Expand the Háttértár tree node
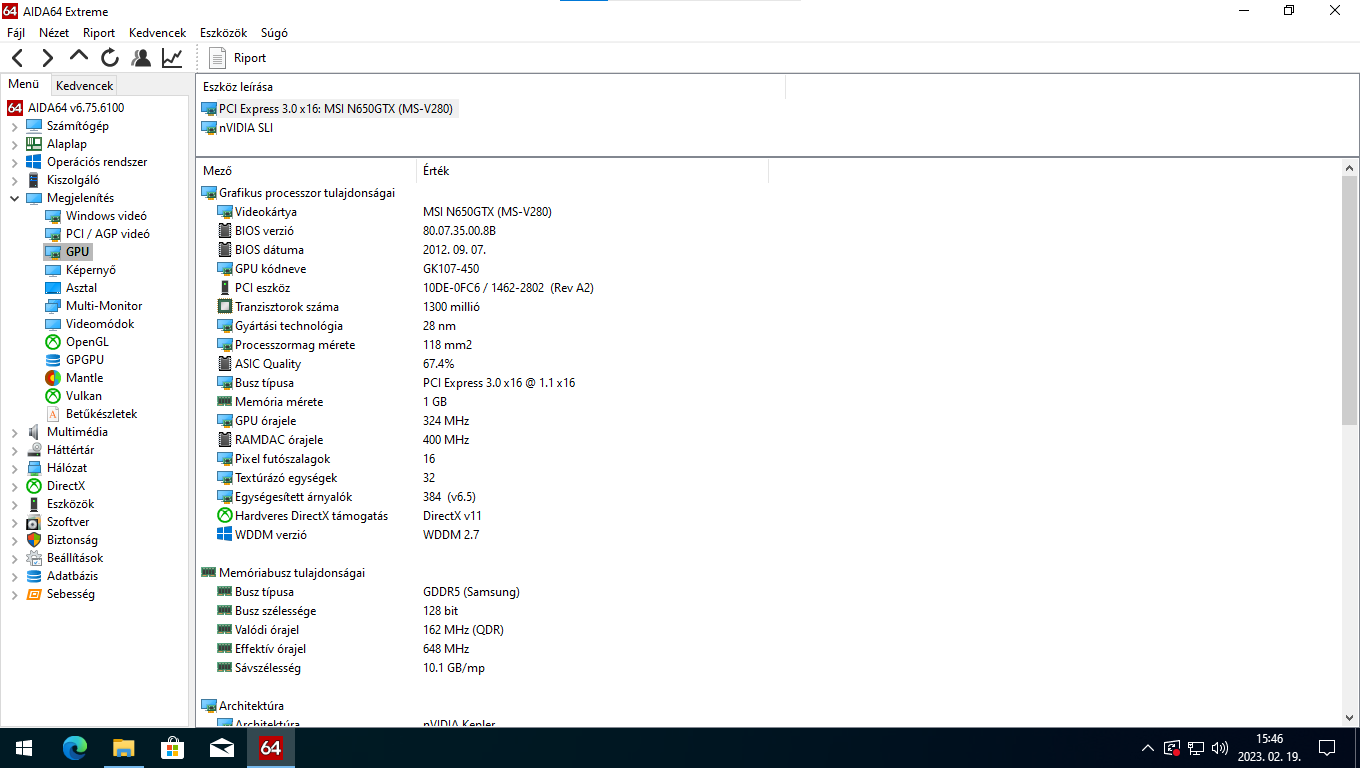The image size is (1360, 768). coord(15,450)
